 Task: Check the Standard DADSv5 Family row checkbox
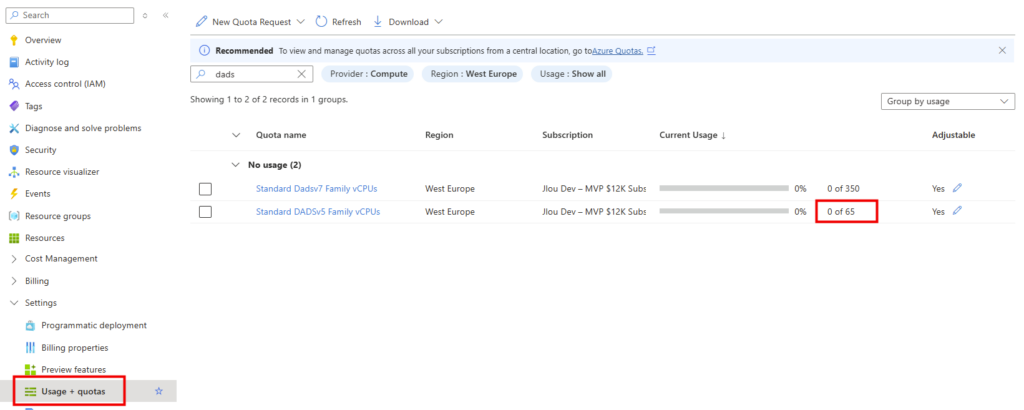205,212
